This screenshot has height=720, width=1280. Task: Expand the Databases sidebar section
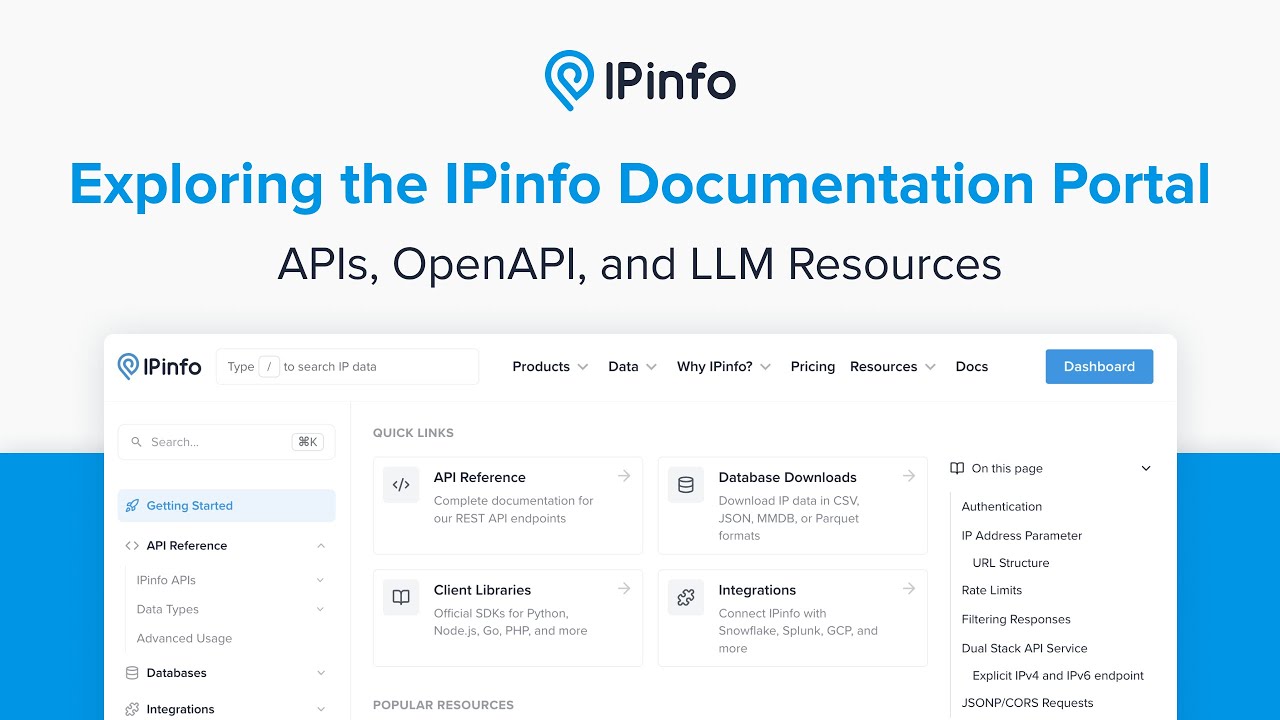coord(321,673)
